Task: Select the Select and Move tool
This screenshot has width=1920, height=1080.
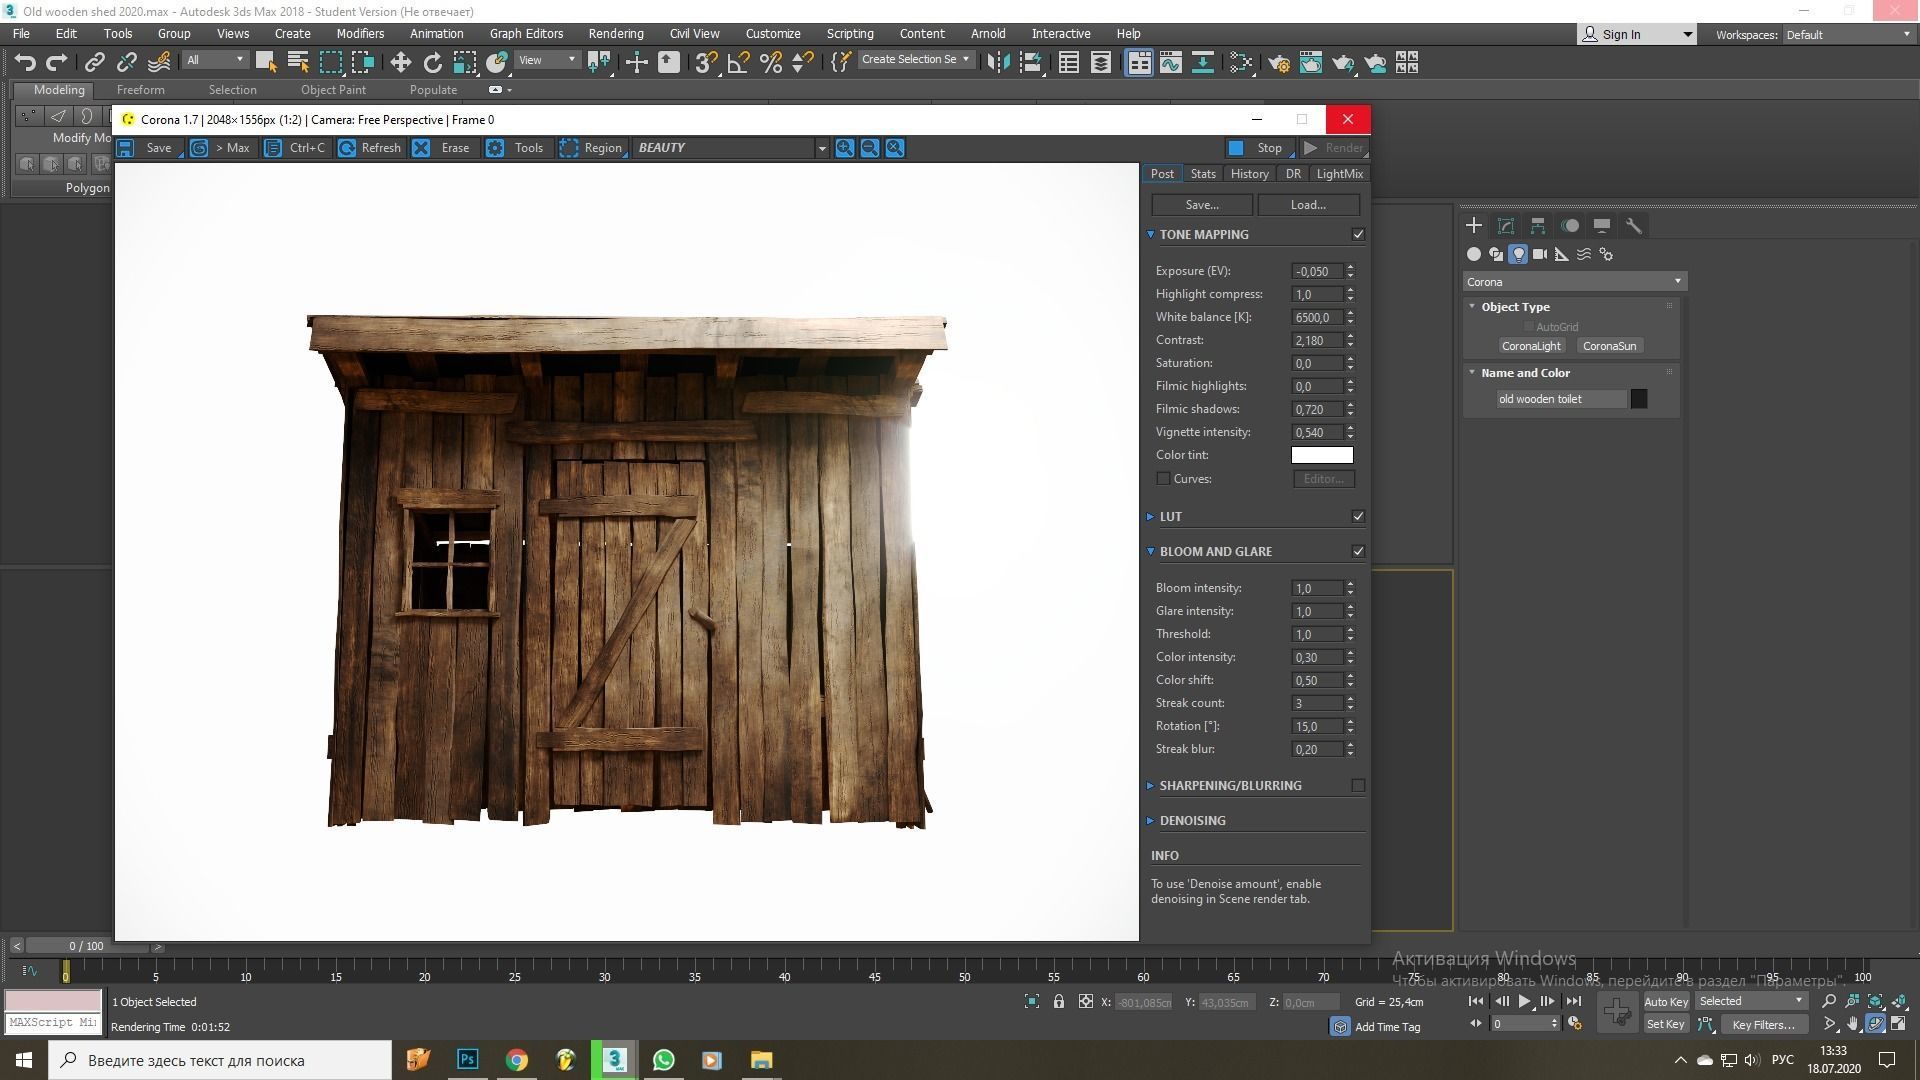Action: pyautogui.click(x=400, y=62)
